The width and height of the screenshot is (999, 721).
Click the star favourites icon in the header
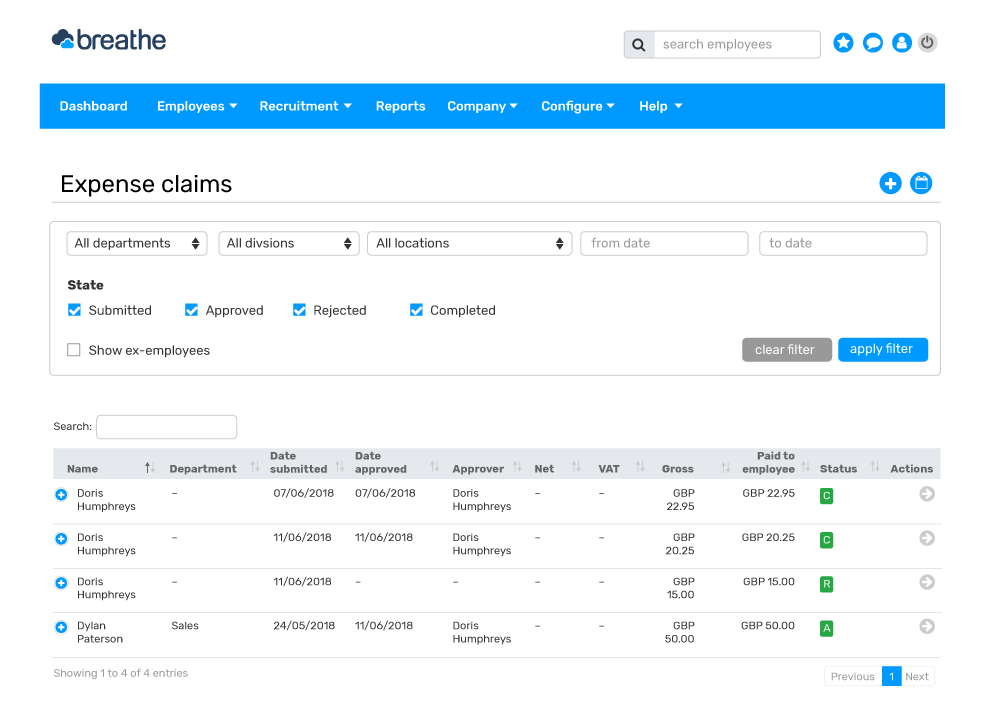pyautogui.click(x=843, y=43)
